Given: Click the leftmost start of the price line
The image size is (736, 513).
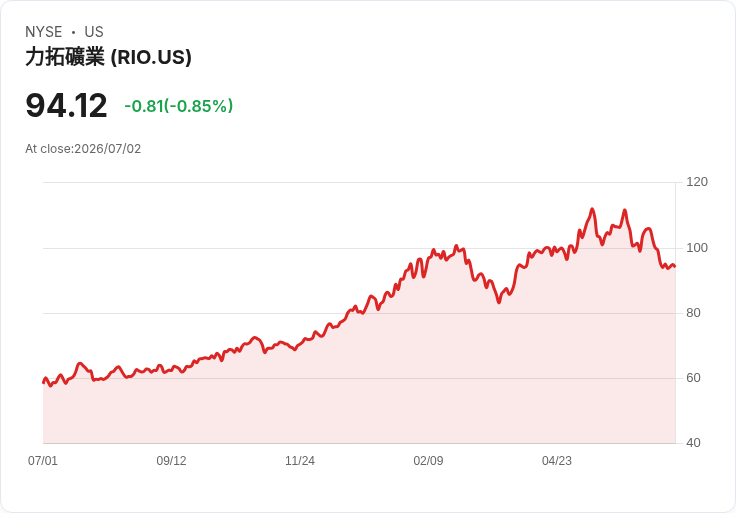Looking at the screenshot, I should pyautogui.click(x=43, y=383).
